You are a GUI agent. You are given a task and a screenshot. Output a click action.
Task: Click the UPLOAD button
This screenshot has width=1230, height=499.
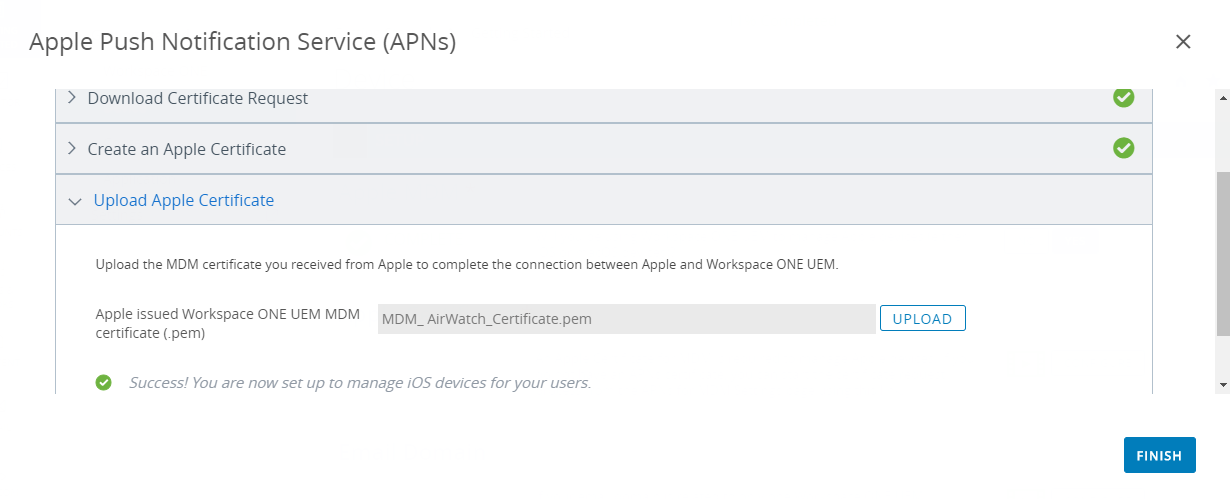point(922,319)
